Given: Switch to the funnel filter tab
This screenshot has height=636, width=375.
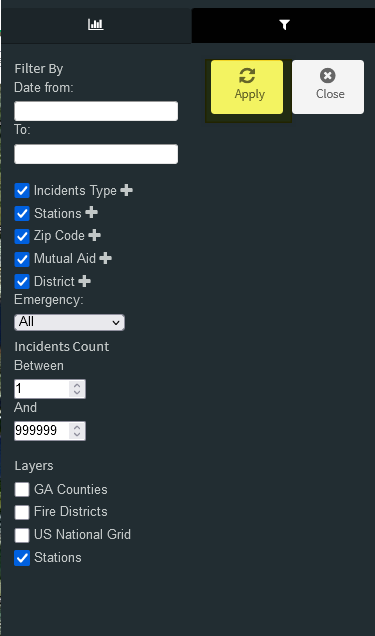Looking at the screenshot, I should pos(284,25).
